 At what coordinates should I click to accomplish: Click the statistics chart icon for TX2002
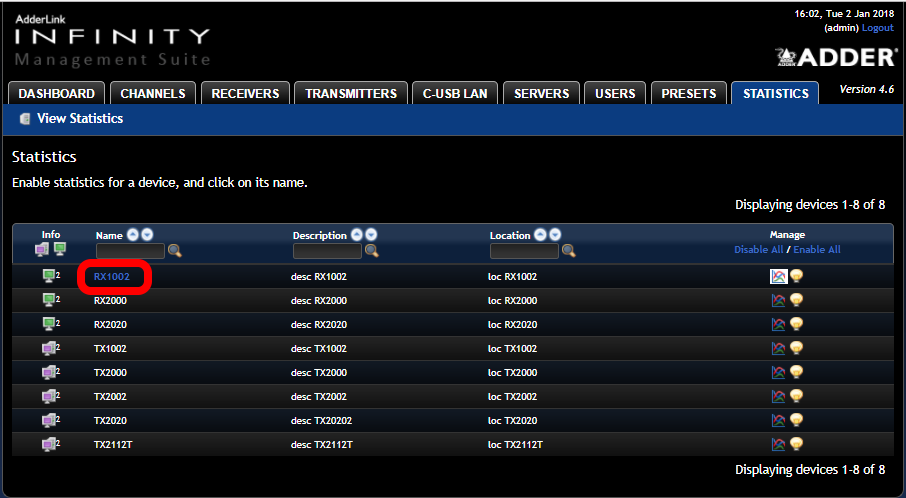click(778, 396)
